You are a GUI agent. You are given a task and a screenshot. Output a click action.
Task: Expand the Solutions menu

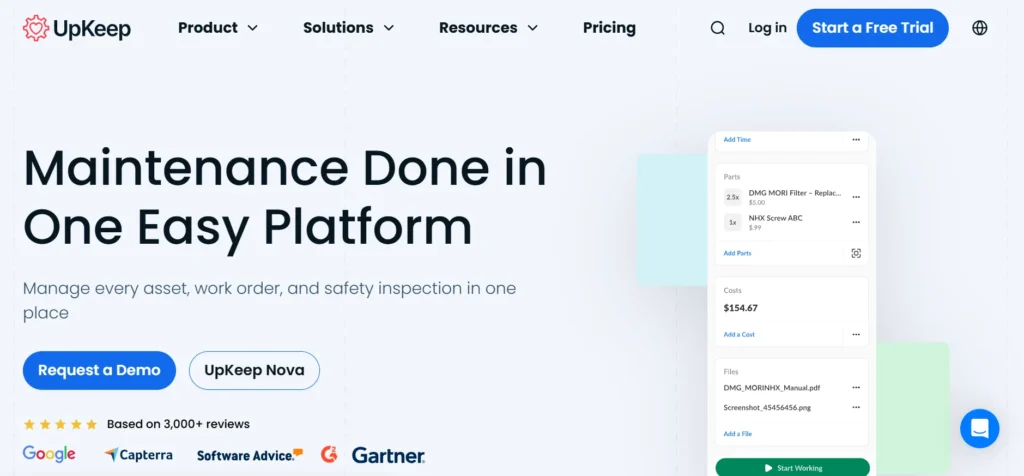[348, 28]
